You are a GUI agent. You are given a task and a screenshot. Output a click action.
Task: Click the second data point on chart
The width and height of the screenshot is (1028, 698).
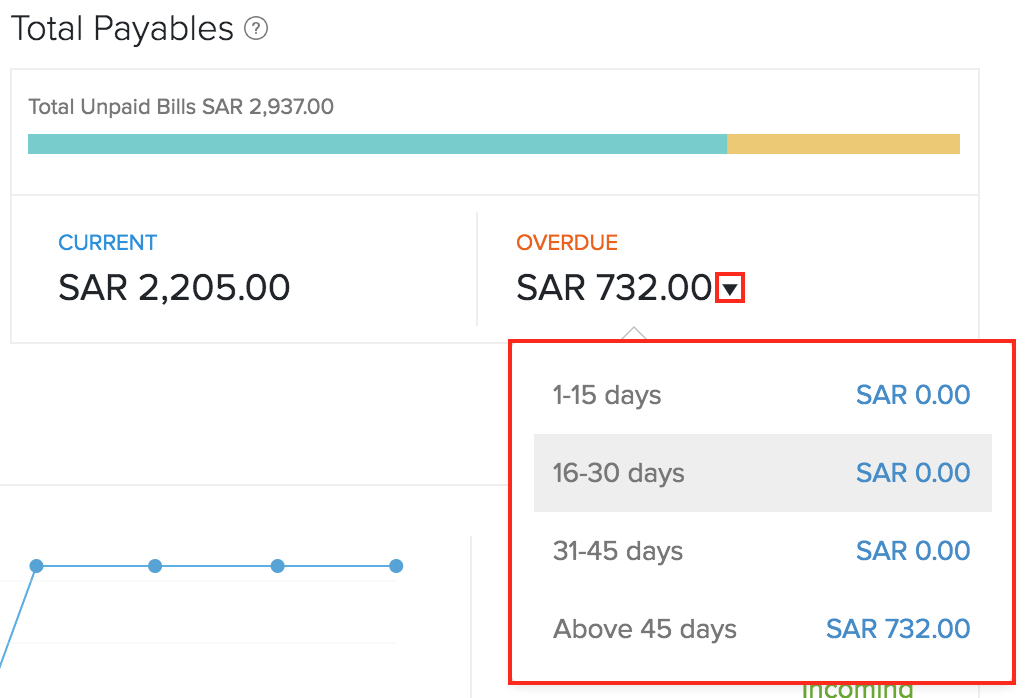coord(155,566)
